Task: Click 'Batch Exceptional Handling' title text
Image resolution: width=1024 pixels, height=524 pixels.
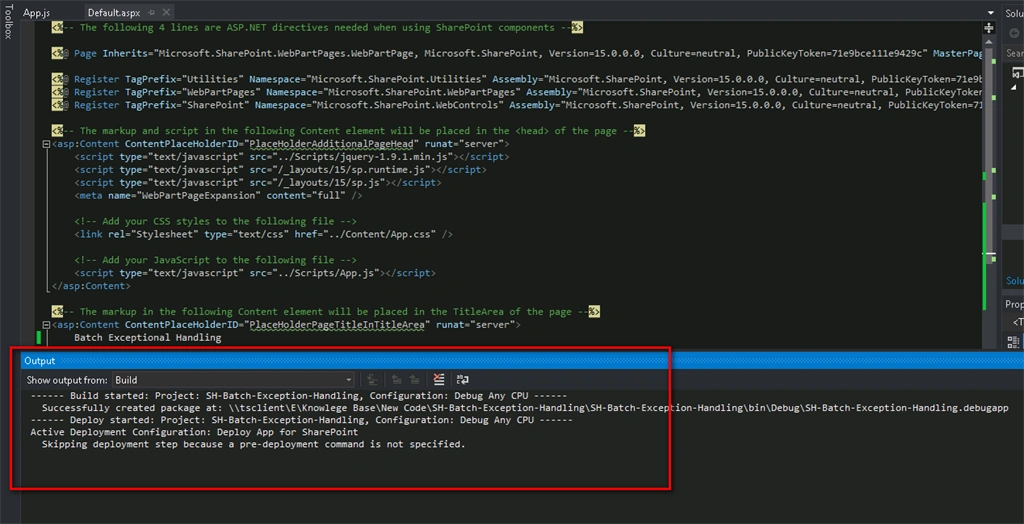Action: coord(148,338)
